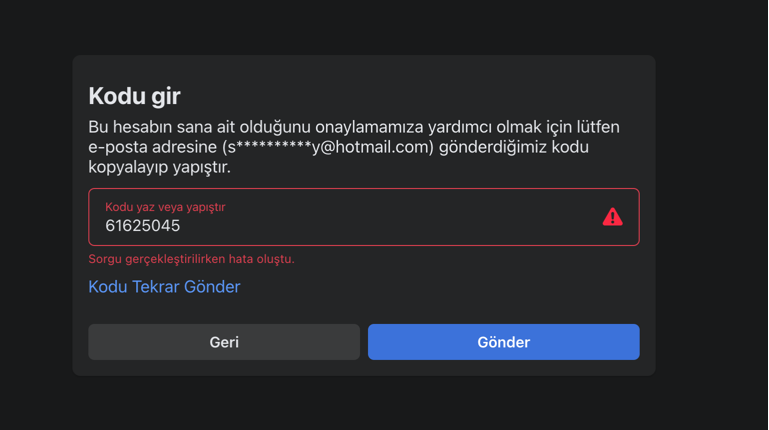The width and height of the screenshot is (769, 430).
Task: Click the masked hotmail.com email address
Action: click(x=328, y=147)
